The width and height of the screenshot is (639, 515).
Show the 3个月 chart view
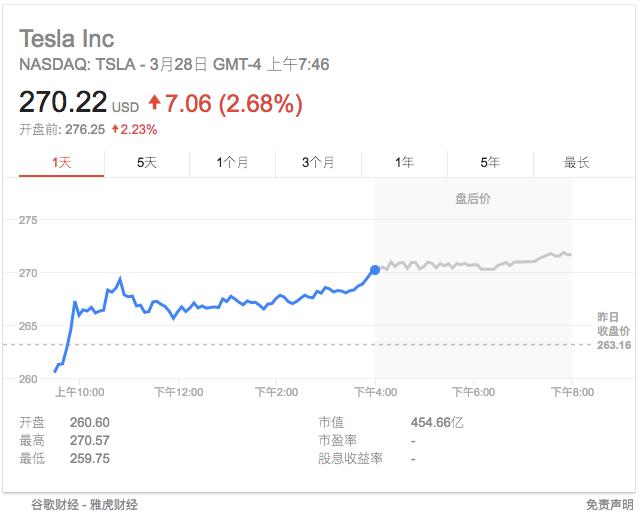pos(318,163)
